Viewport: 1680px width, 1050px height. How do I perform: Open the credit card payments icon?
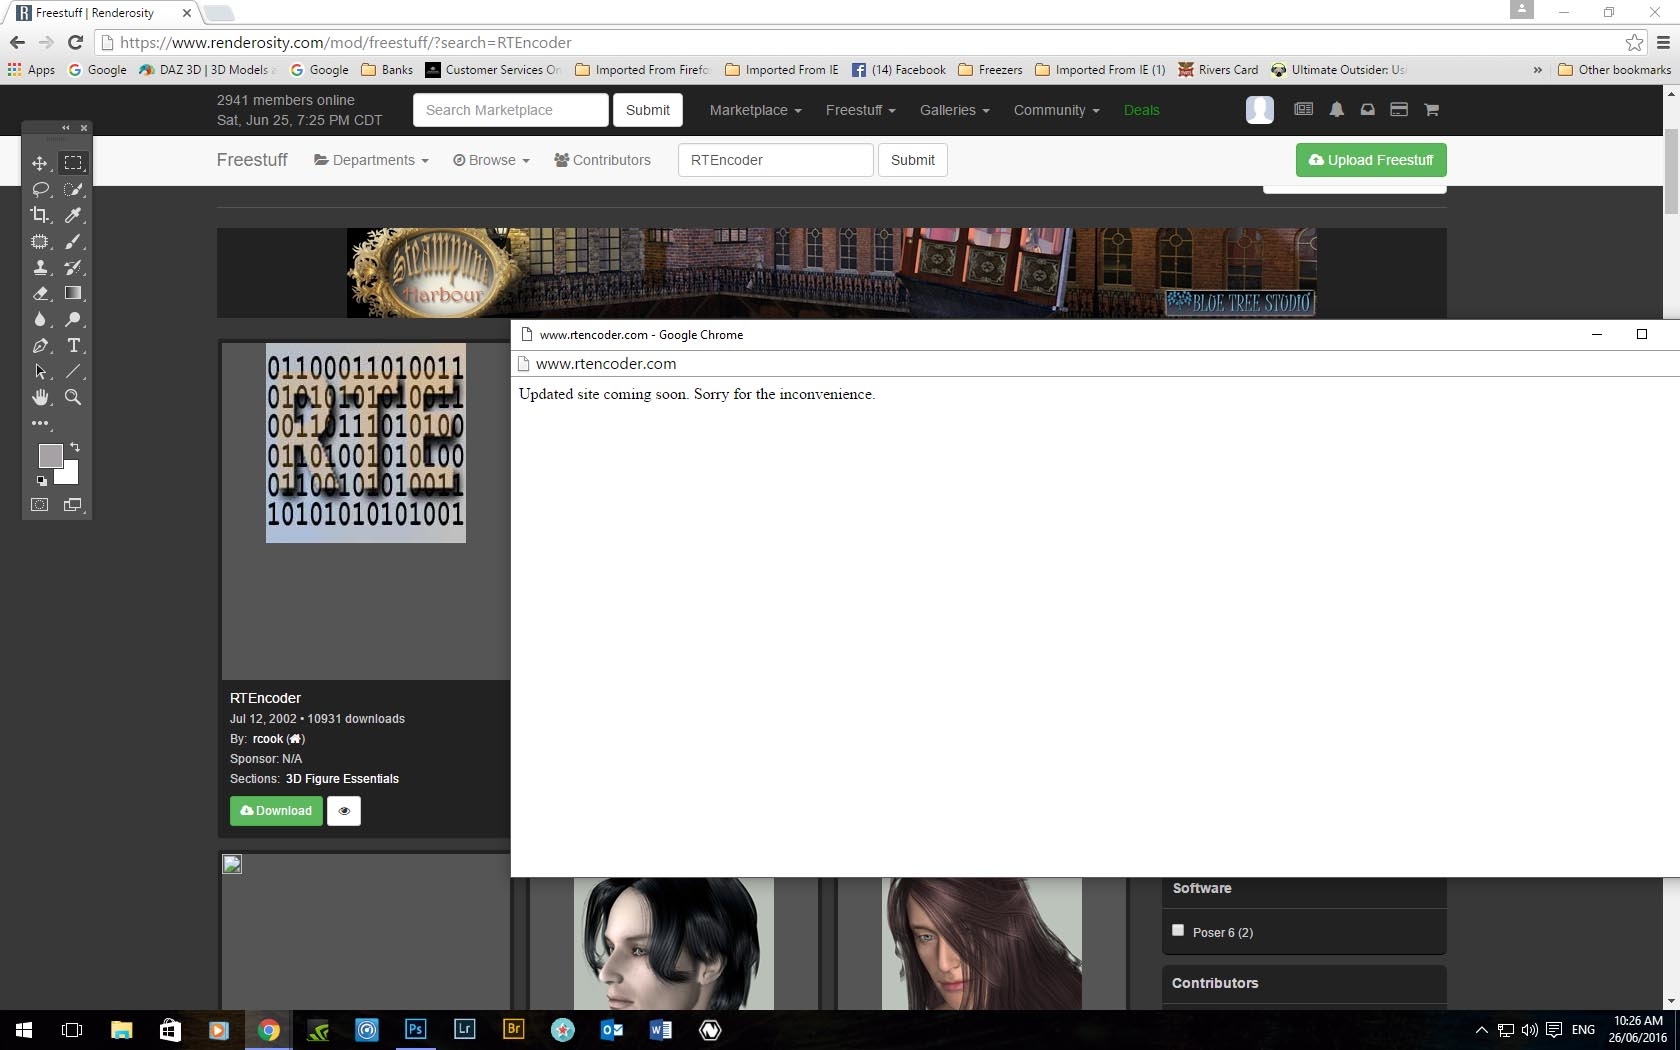(x=1399, y=109)
